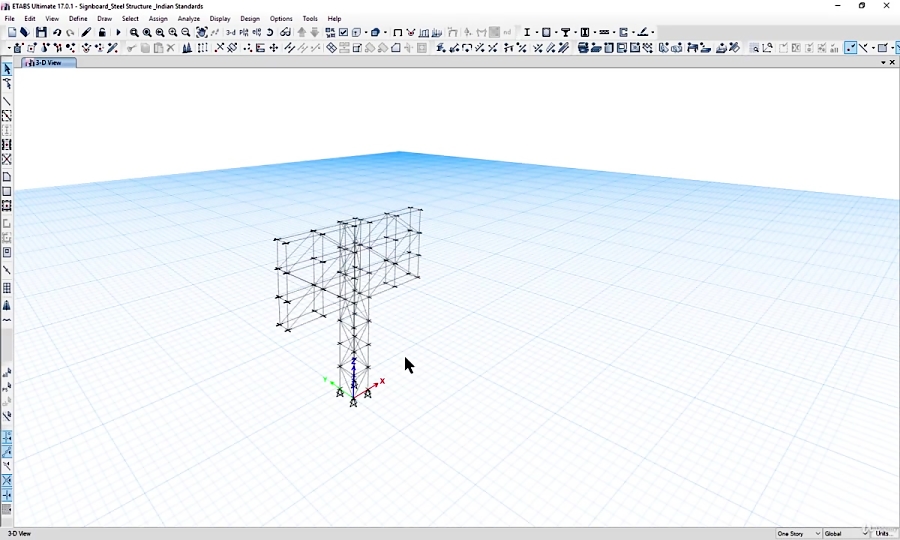Open the Help menu

pos(334,18)
